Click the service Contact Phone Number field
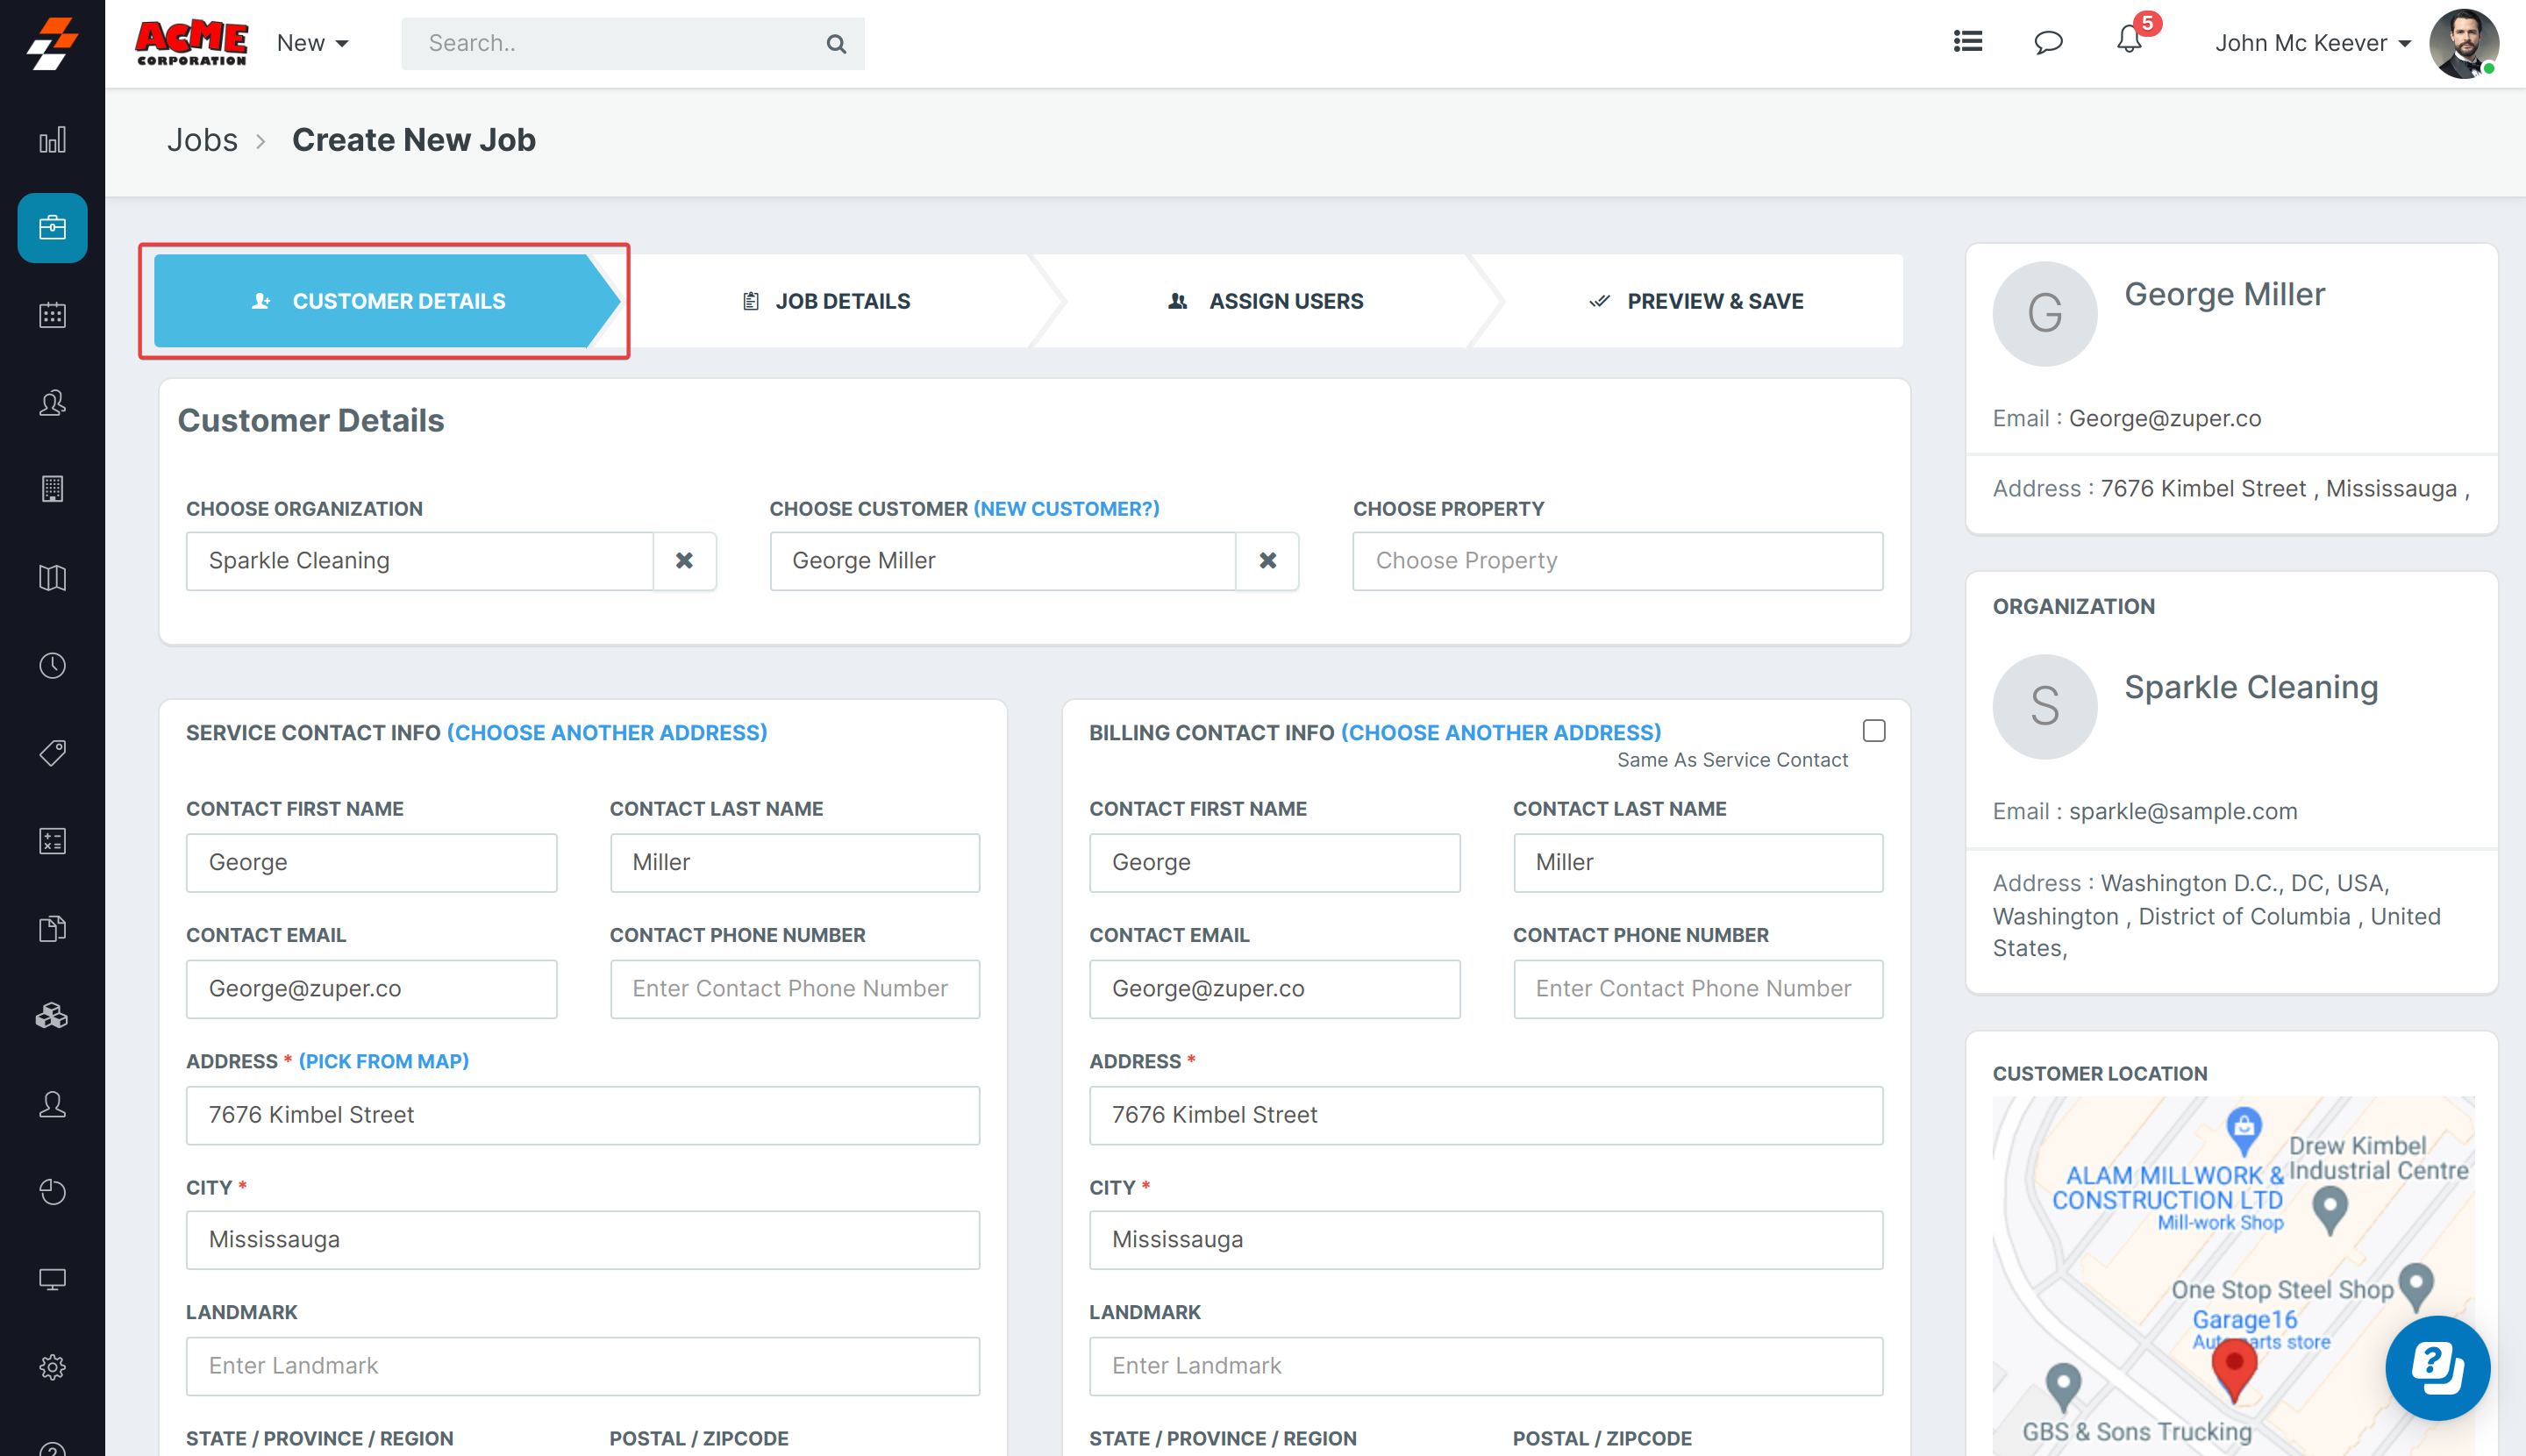2526x1456 pixels. pyautogui.click(x=794, y=989)
